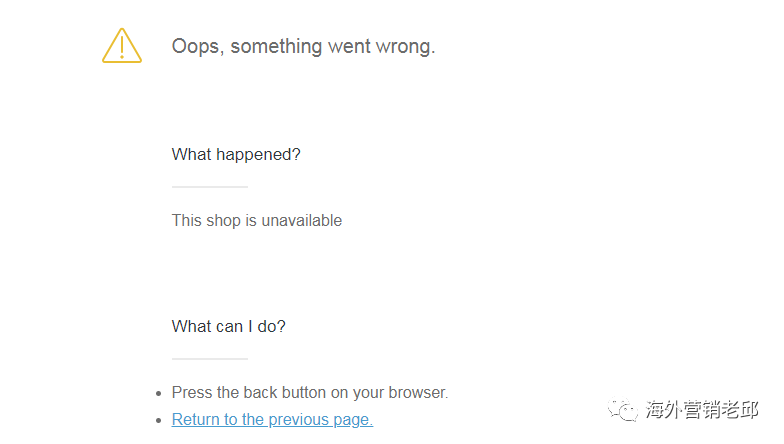784x444 pixels.
Task: Click the bullet before Press the back button
Action: click(x=158, y=394)
